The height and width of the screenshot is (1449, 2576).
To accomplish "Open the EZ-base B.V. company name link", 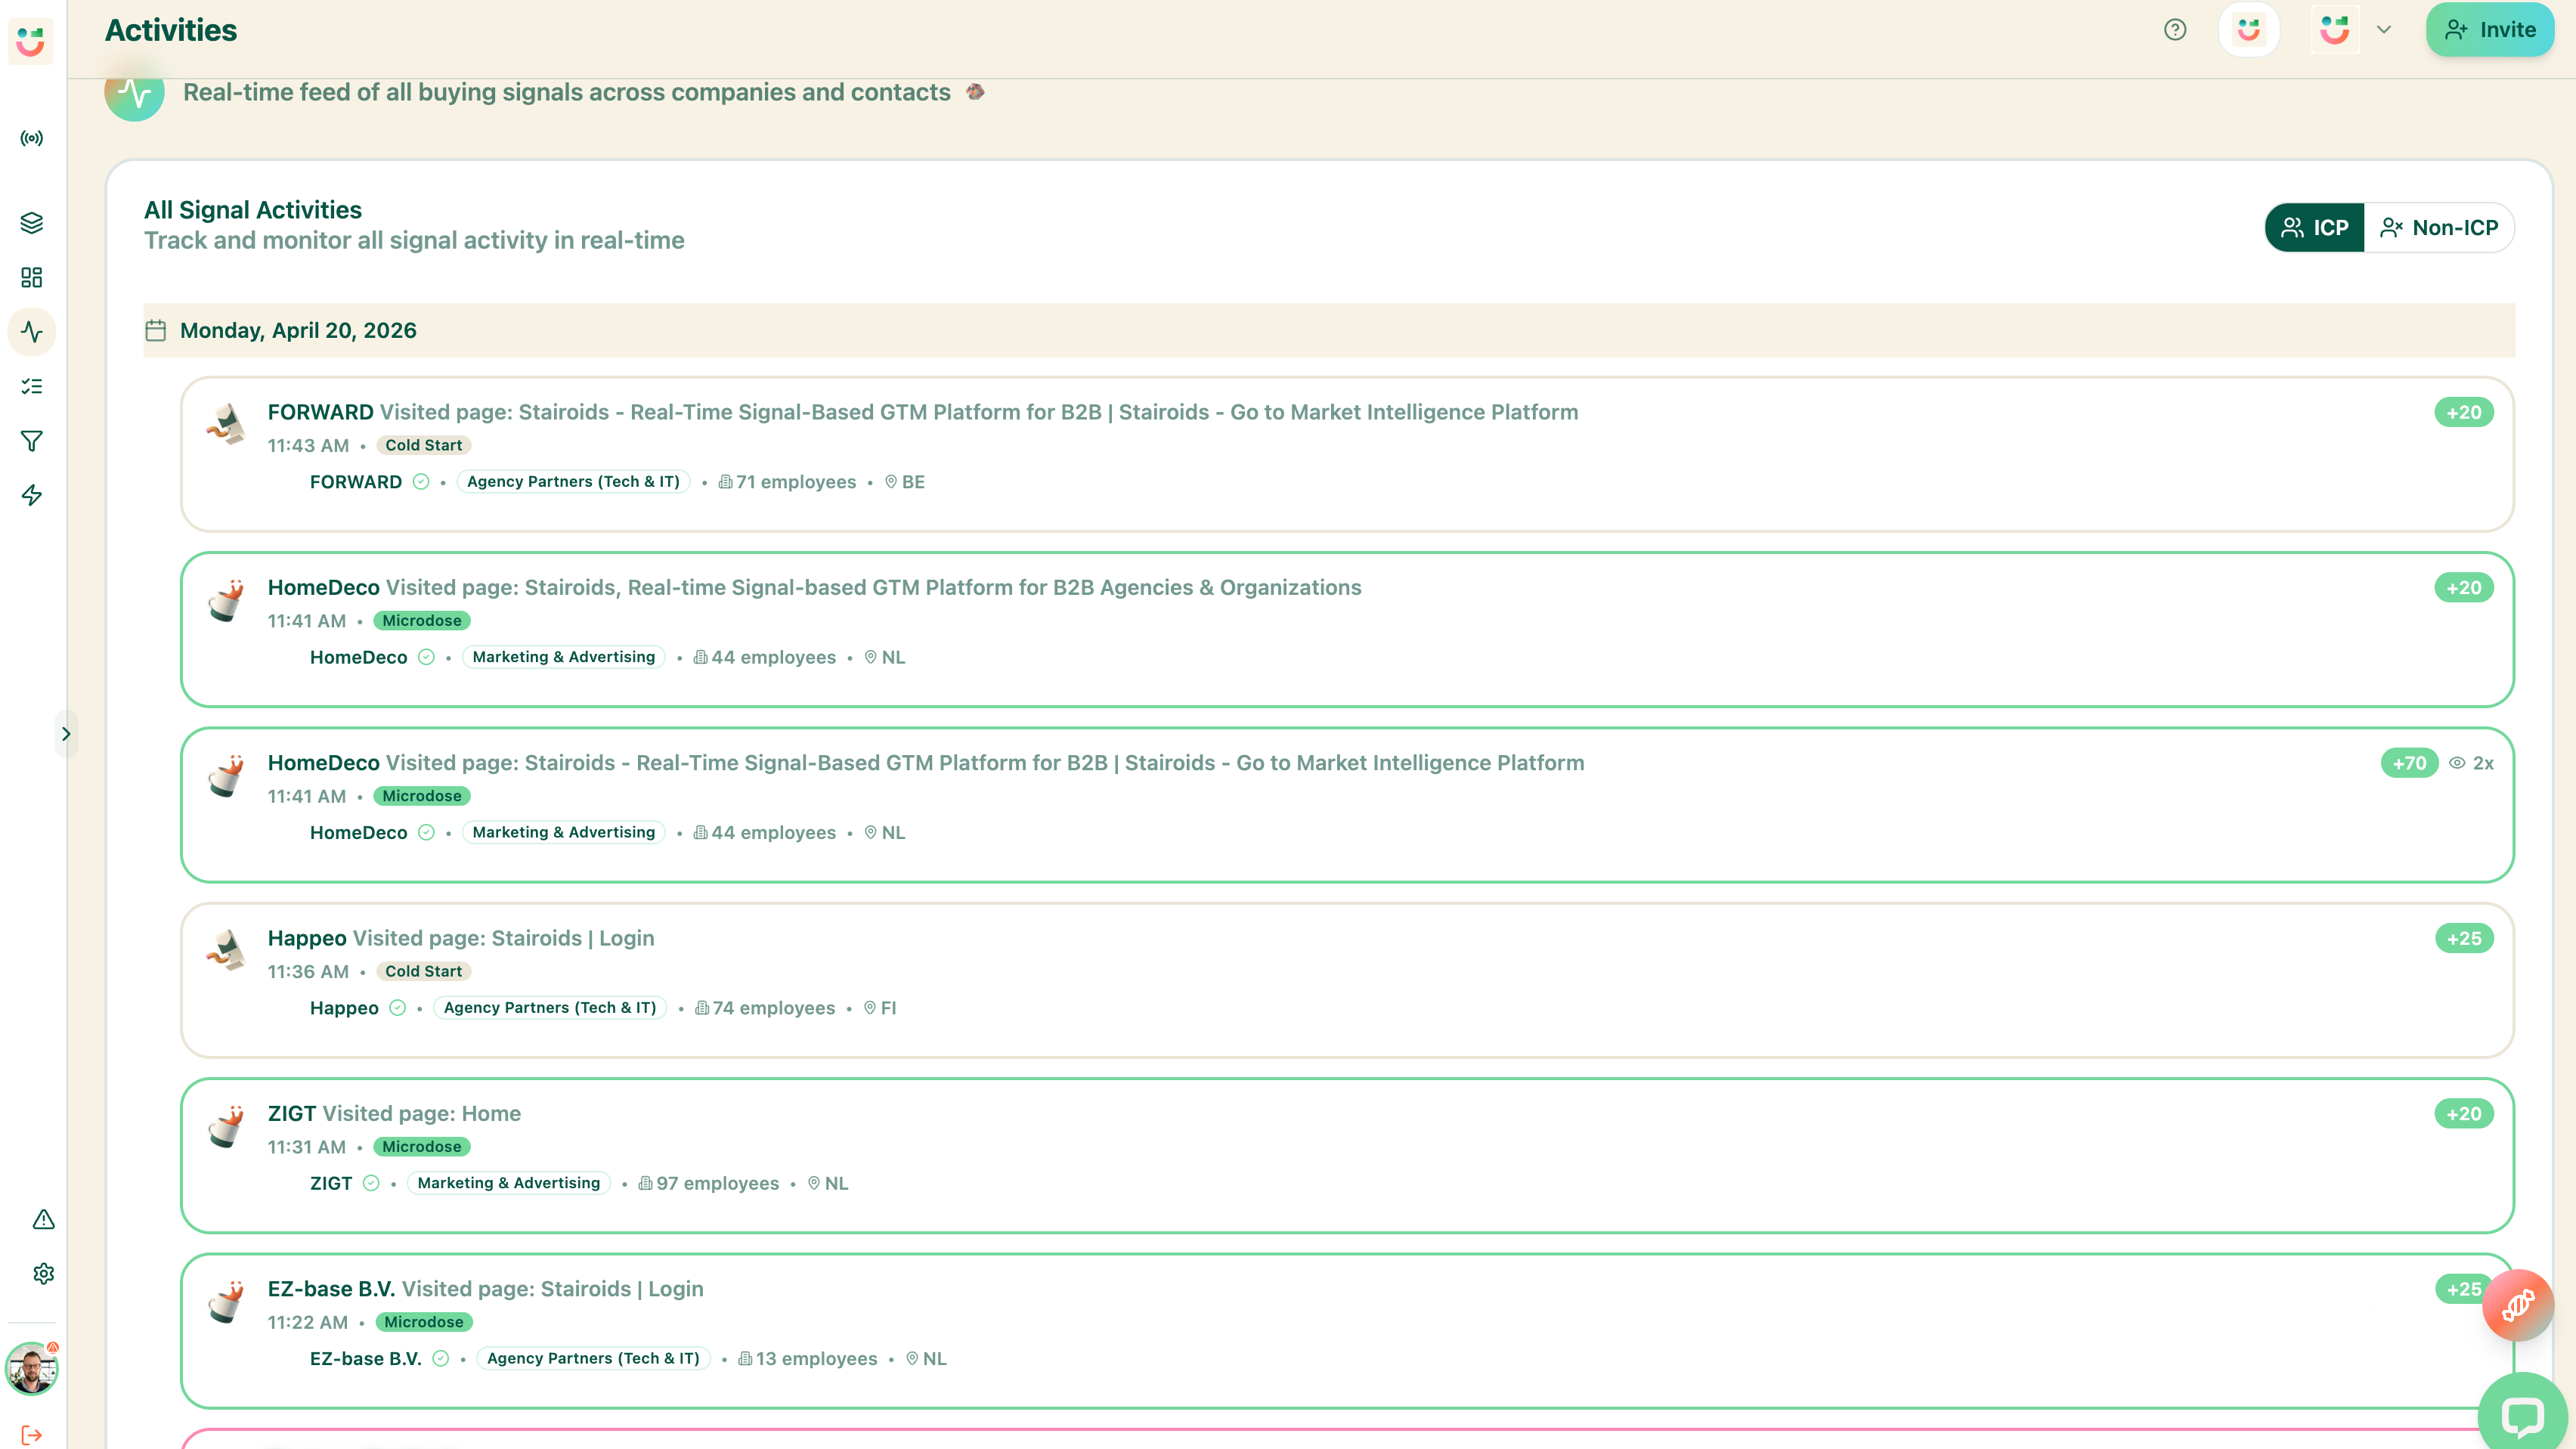I will 366,1358.
